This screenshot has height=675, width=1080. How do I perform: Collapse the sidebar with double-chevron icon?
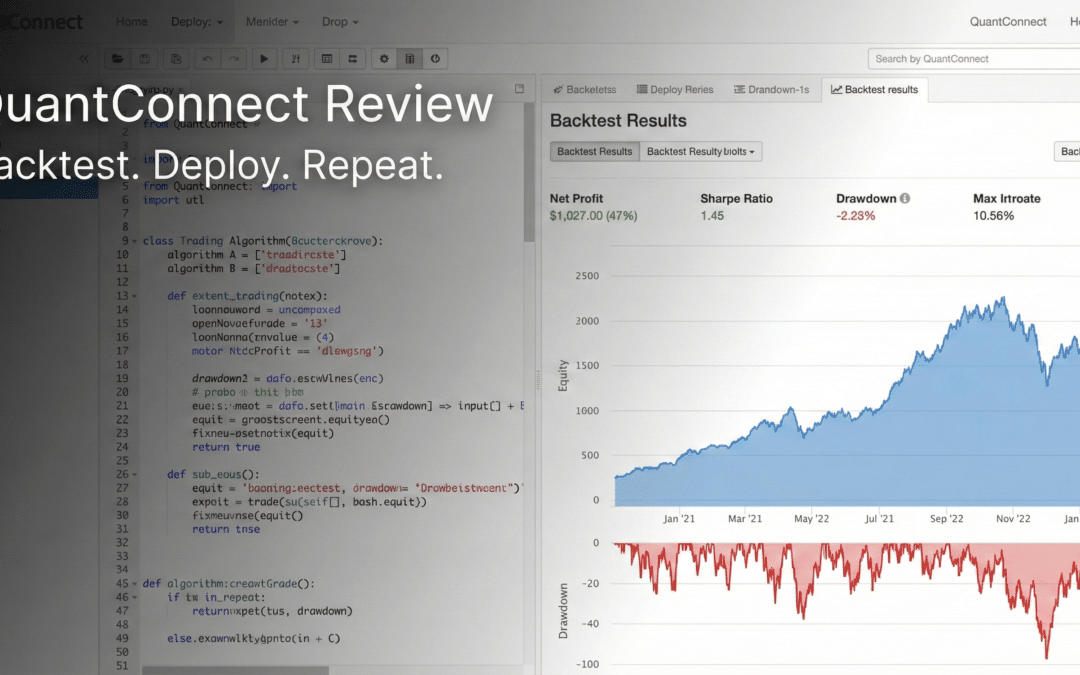pyautogui.click(x=84, y=59)
